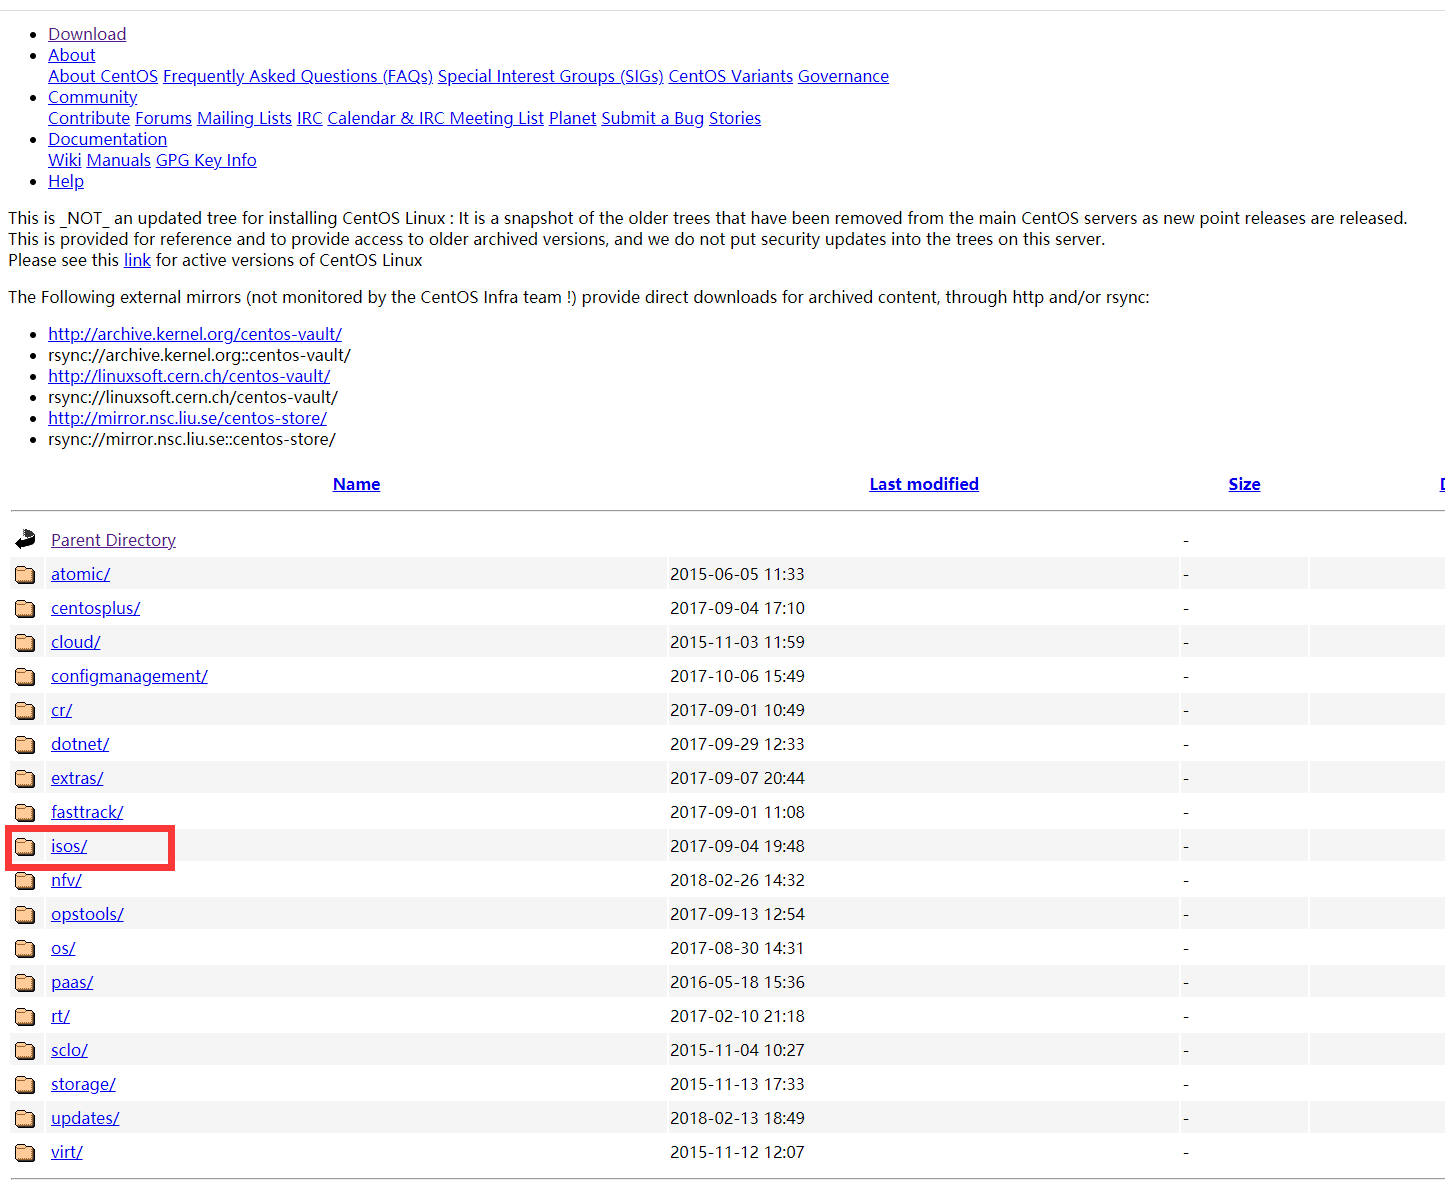Click the Contribute link
Screen dimensions: 1445x1187
tap(89, 118)
